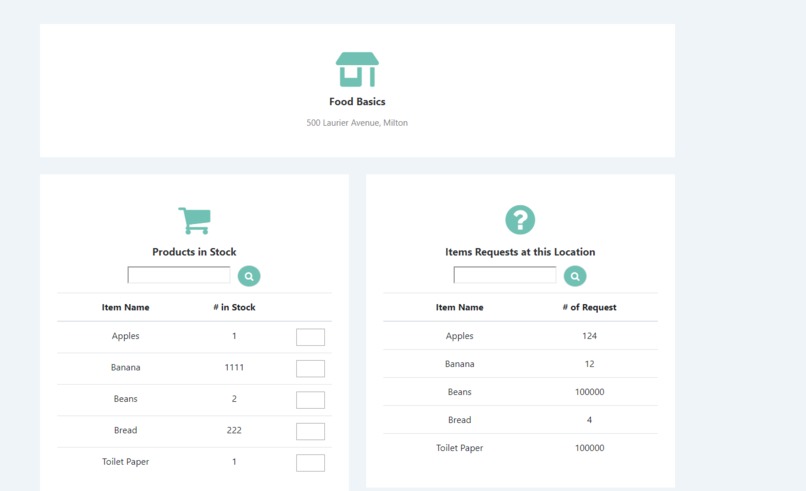
Task: Click search button under Items Requests
Action: [x=575, y=276]
